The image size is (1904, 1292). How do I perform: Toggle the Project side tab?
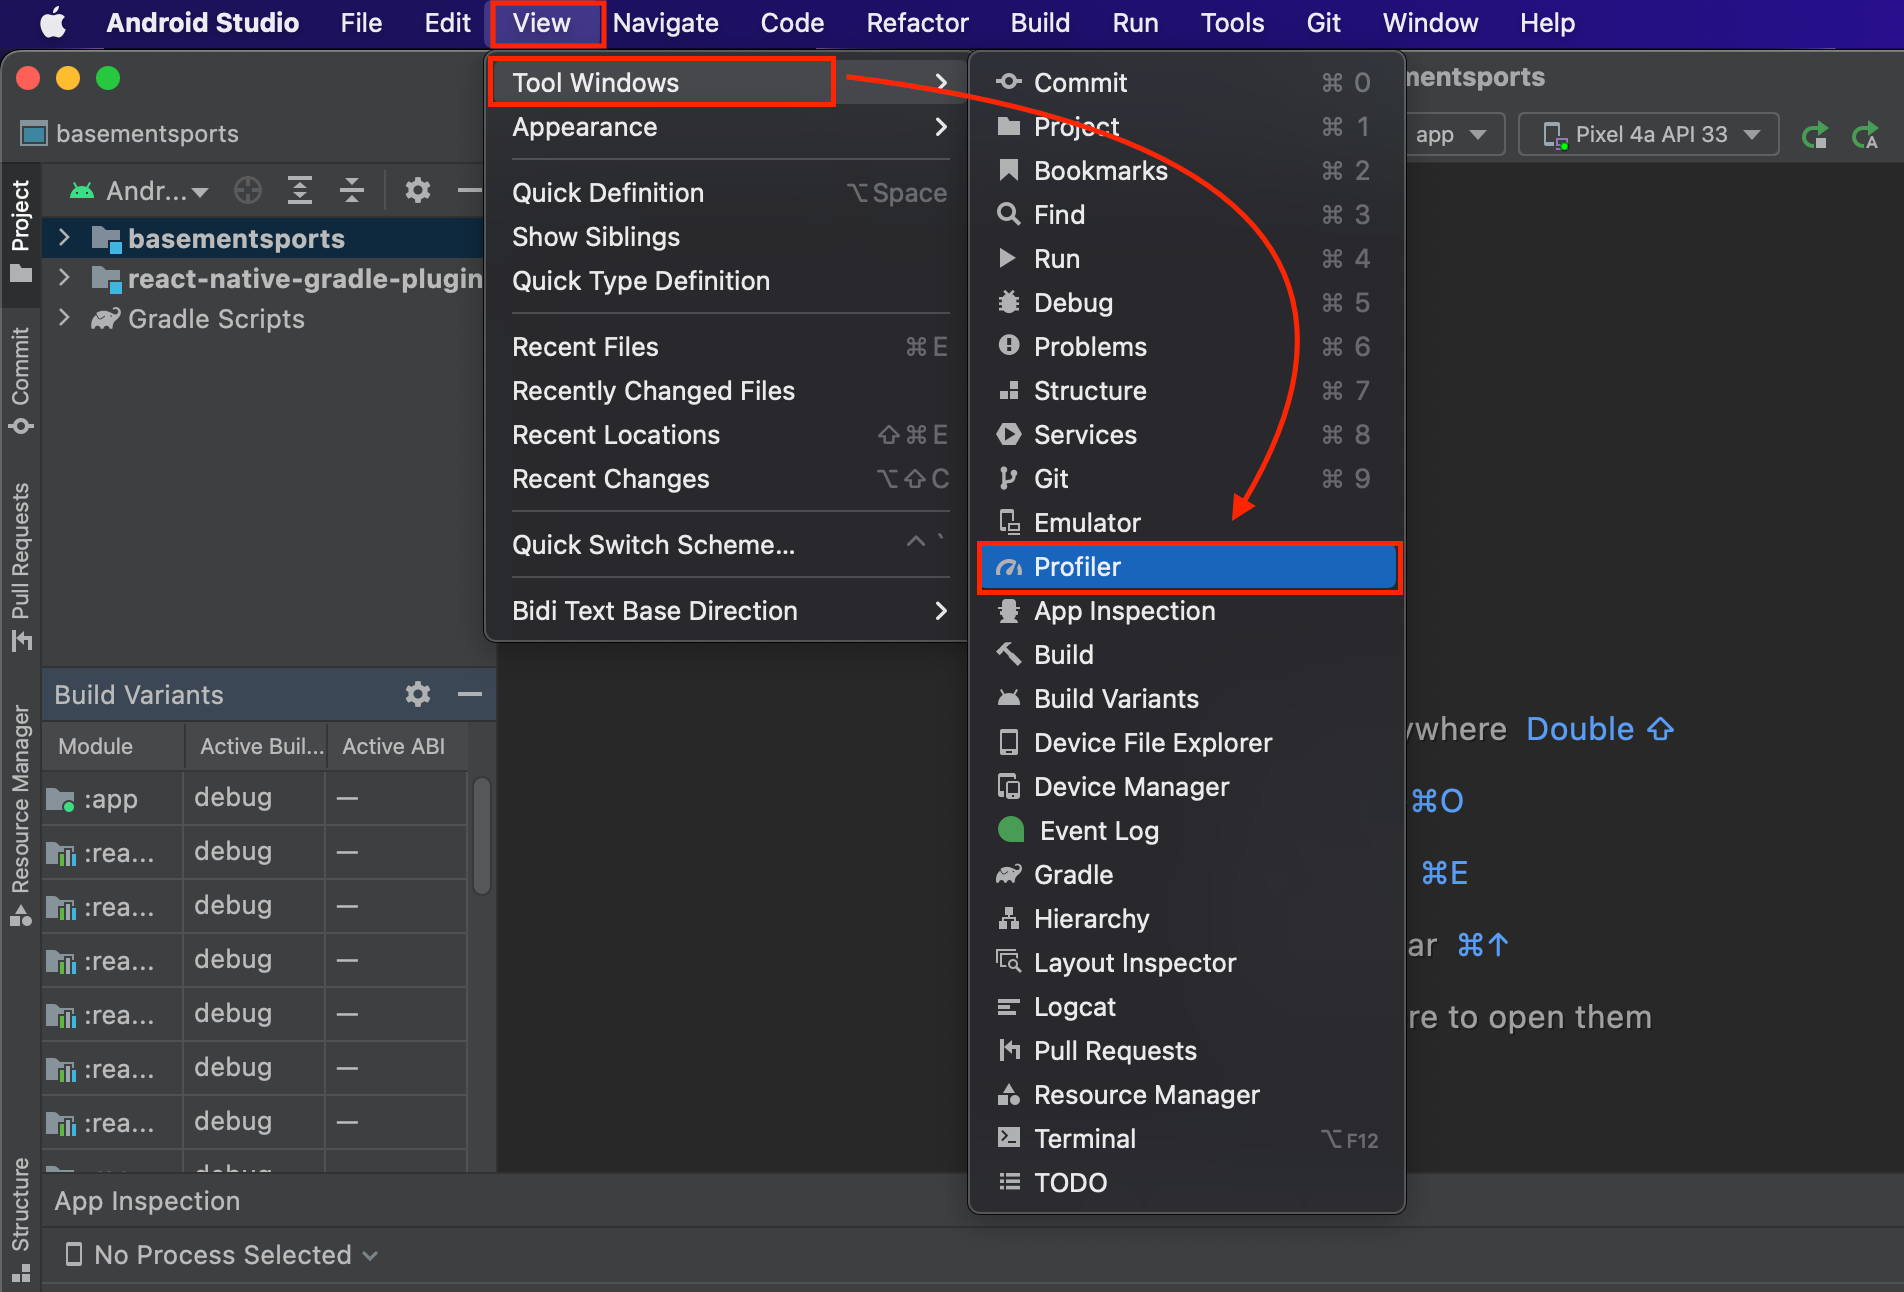20,231
